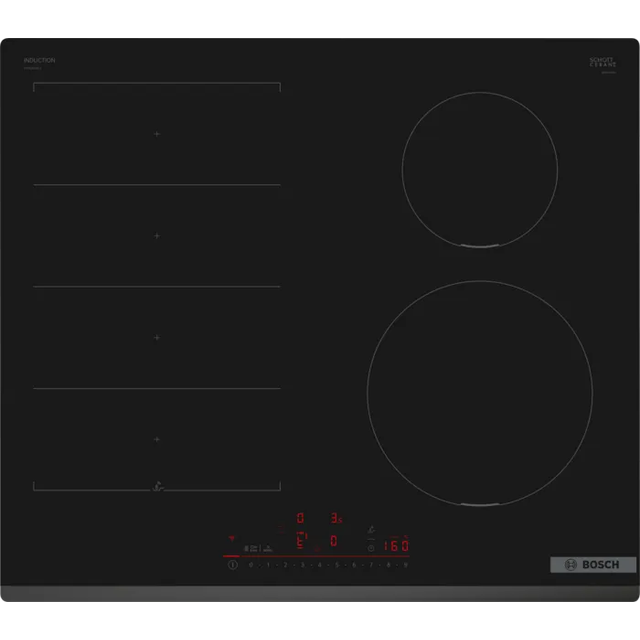Click the Bosch logo badge

click(593, 565)
